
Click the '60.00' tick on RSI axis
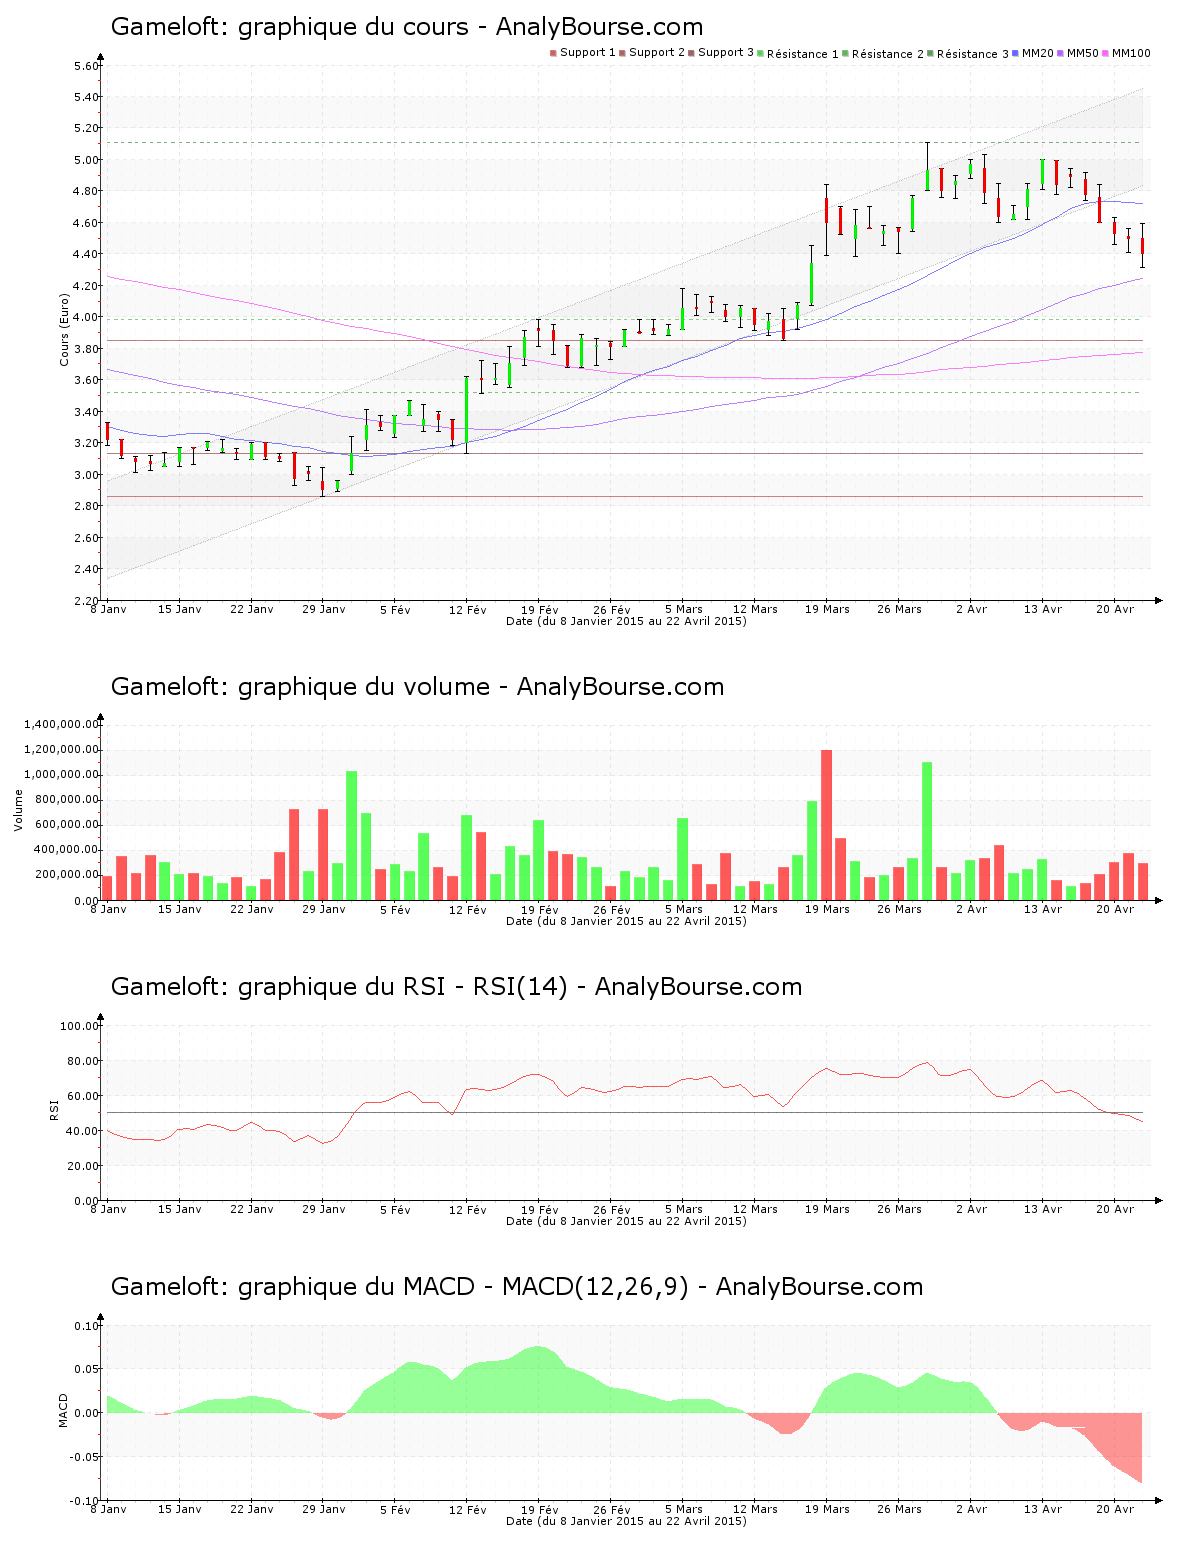[83, 1096]
